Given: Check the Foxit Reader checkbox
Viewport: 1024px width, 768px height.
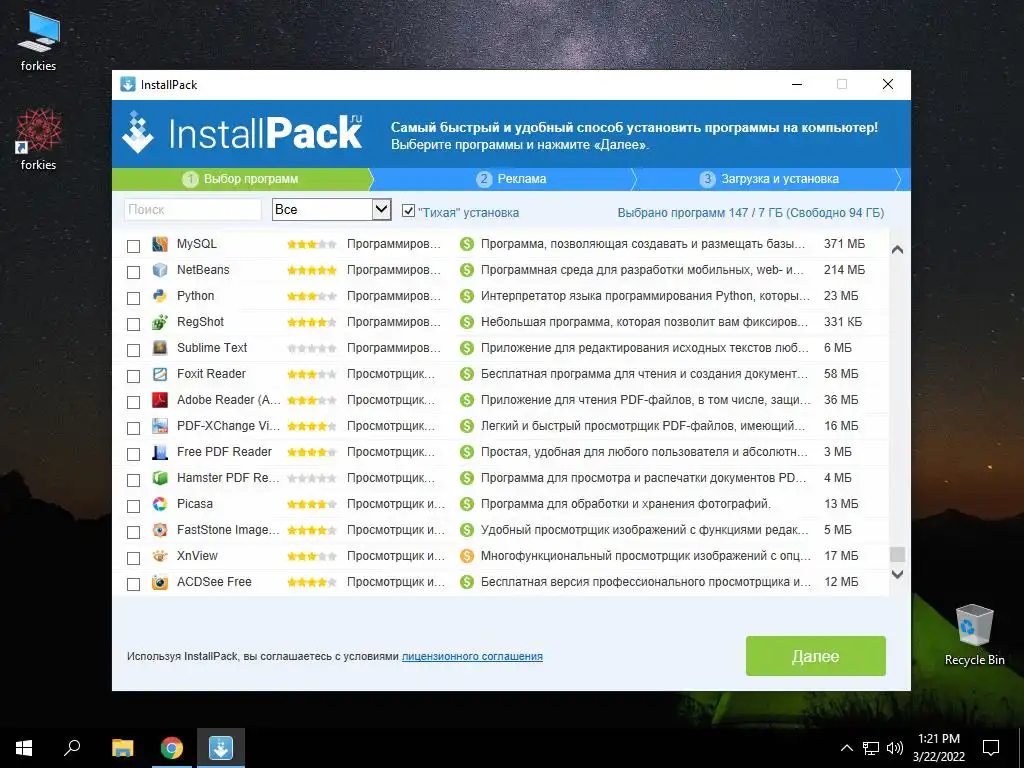Looking at the screenshot, I should 133,376.
